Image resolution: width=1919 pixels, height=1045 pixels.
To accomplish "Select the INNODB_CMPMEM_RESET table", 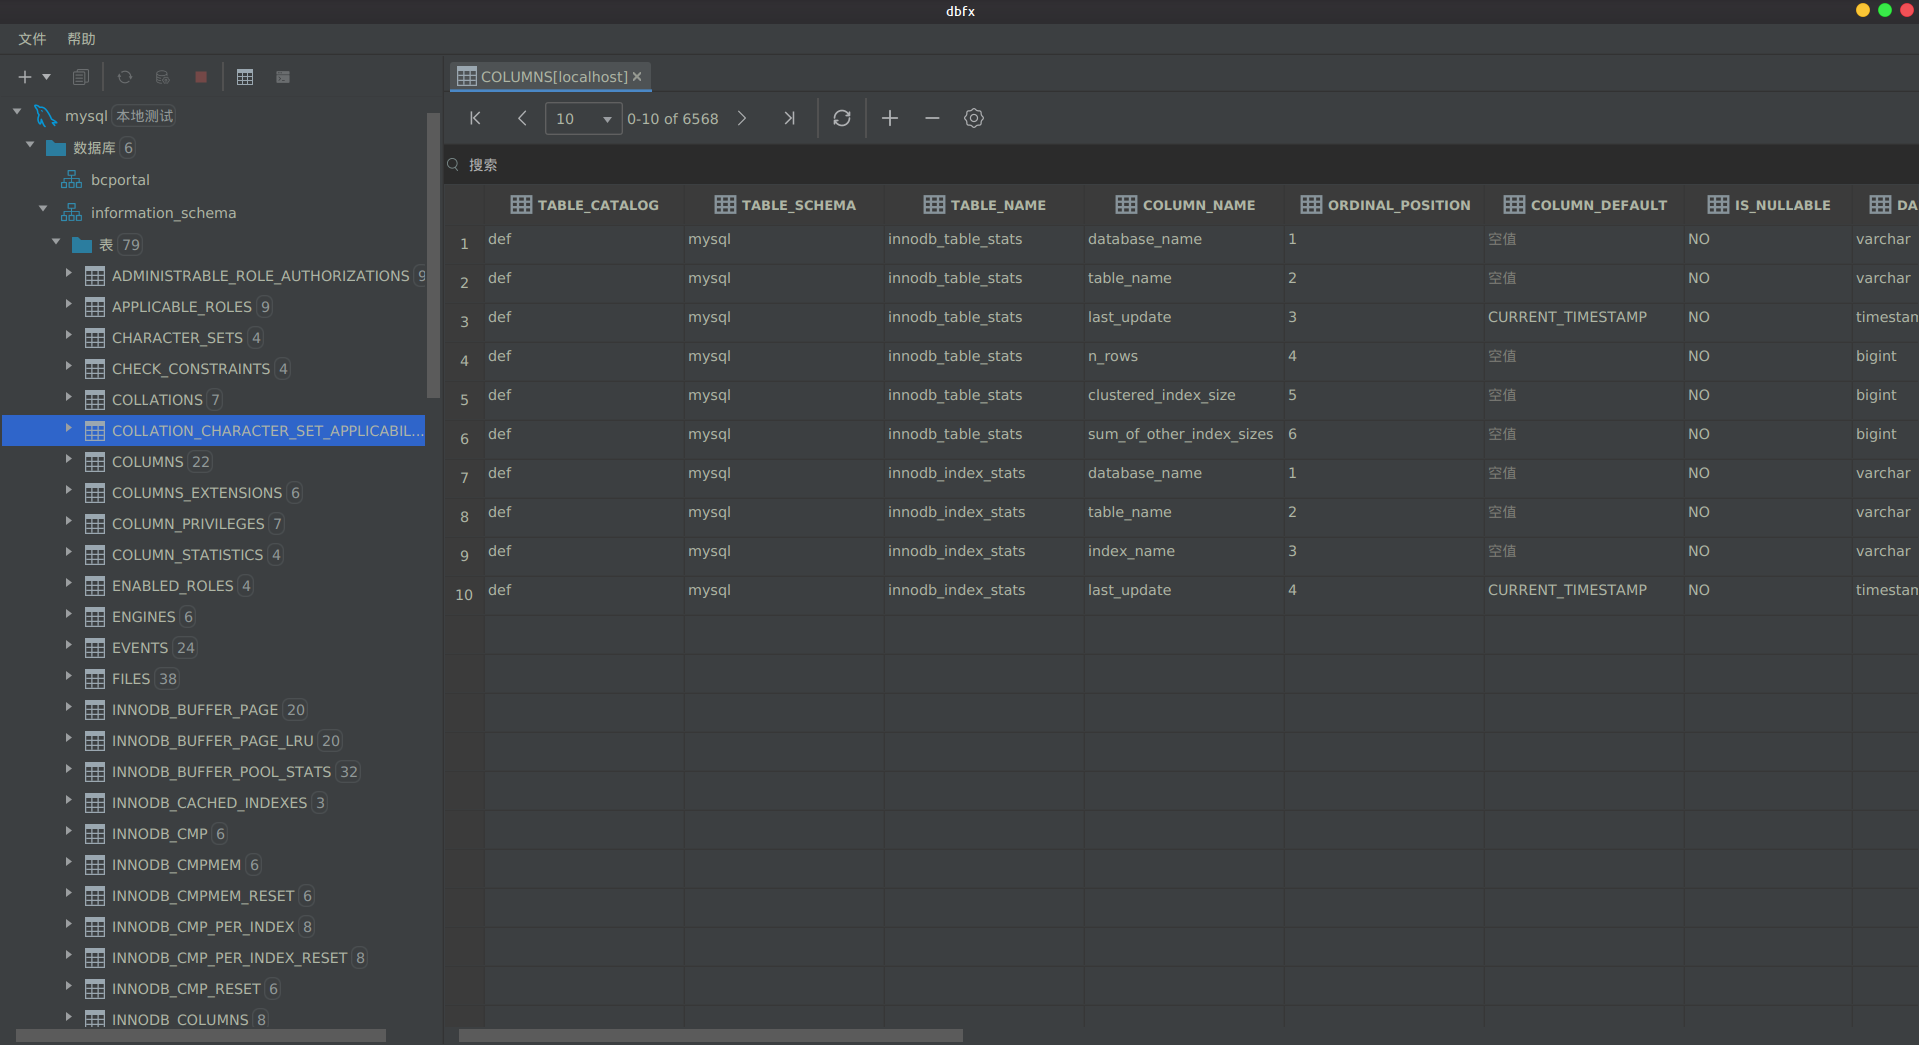I will (203, 896).
